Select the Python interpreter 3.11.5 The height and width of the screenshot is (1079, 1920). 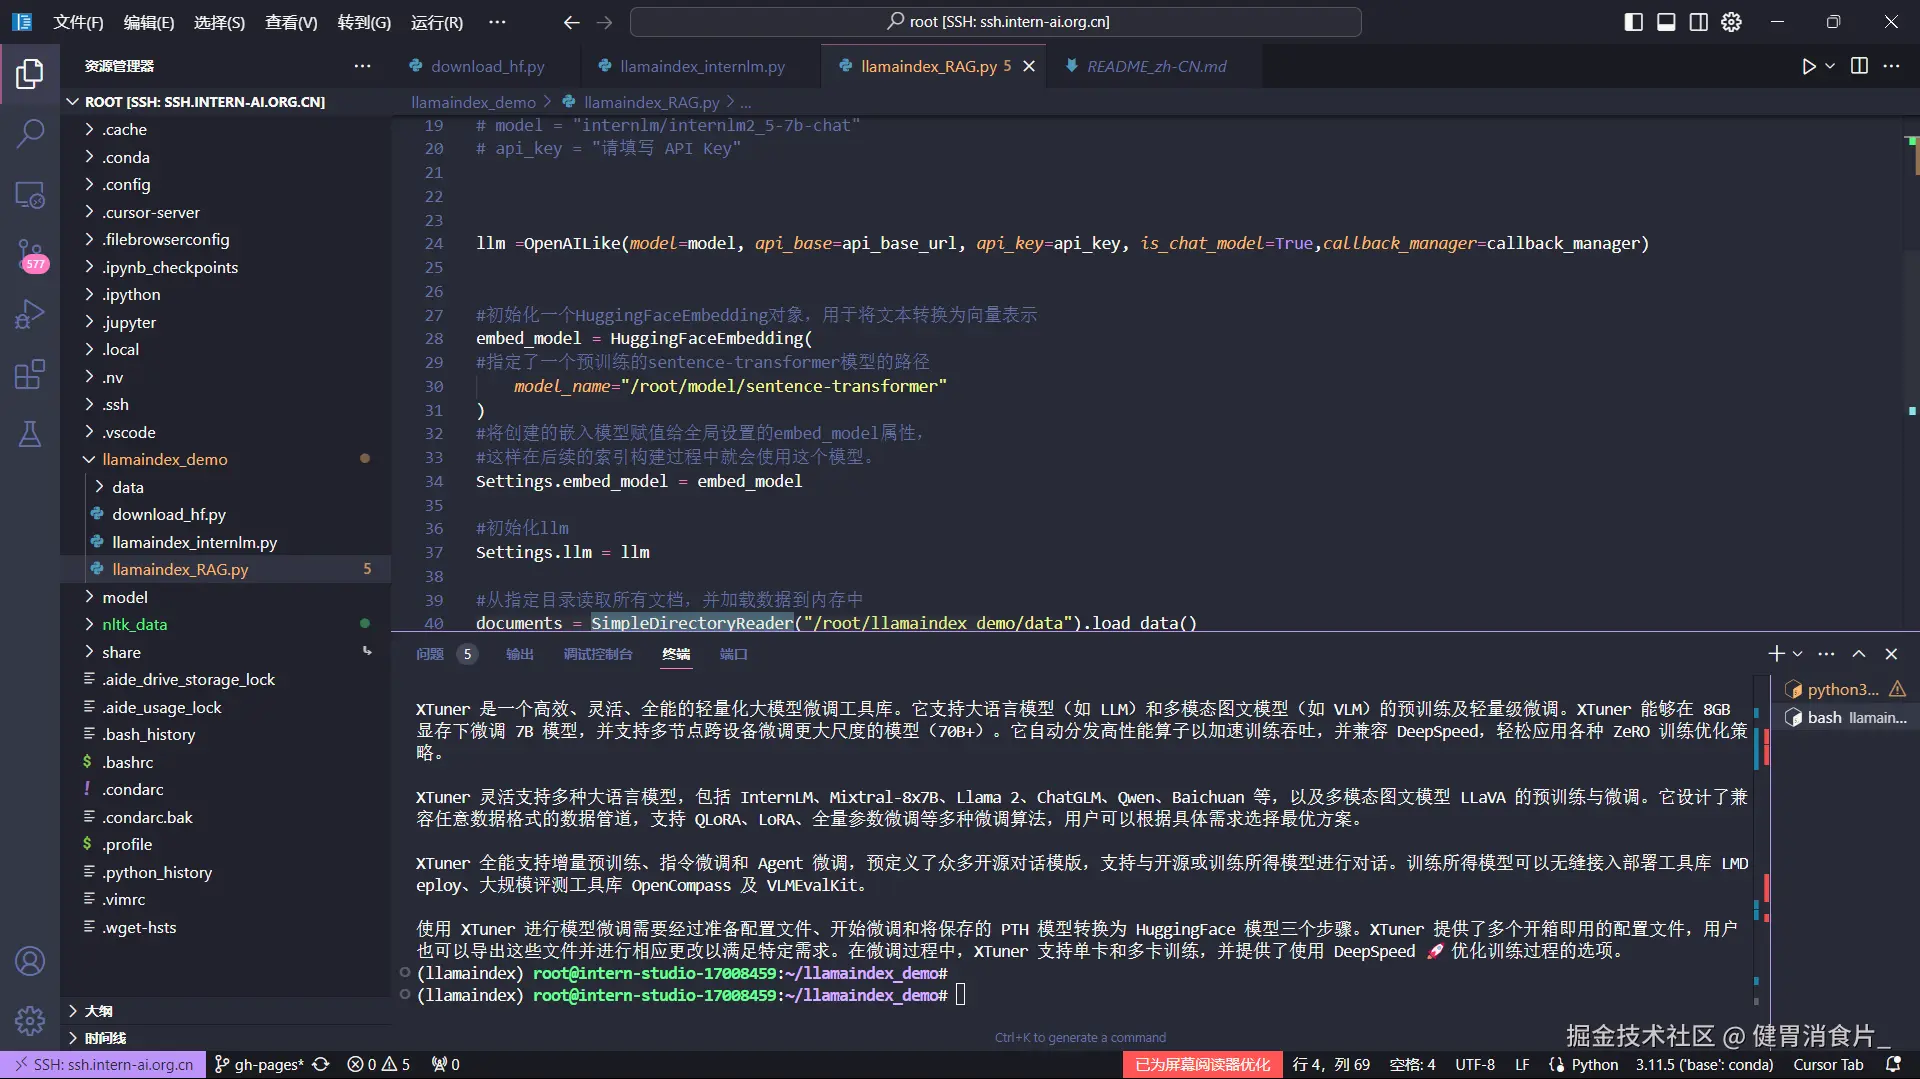[1704, 1064]
